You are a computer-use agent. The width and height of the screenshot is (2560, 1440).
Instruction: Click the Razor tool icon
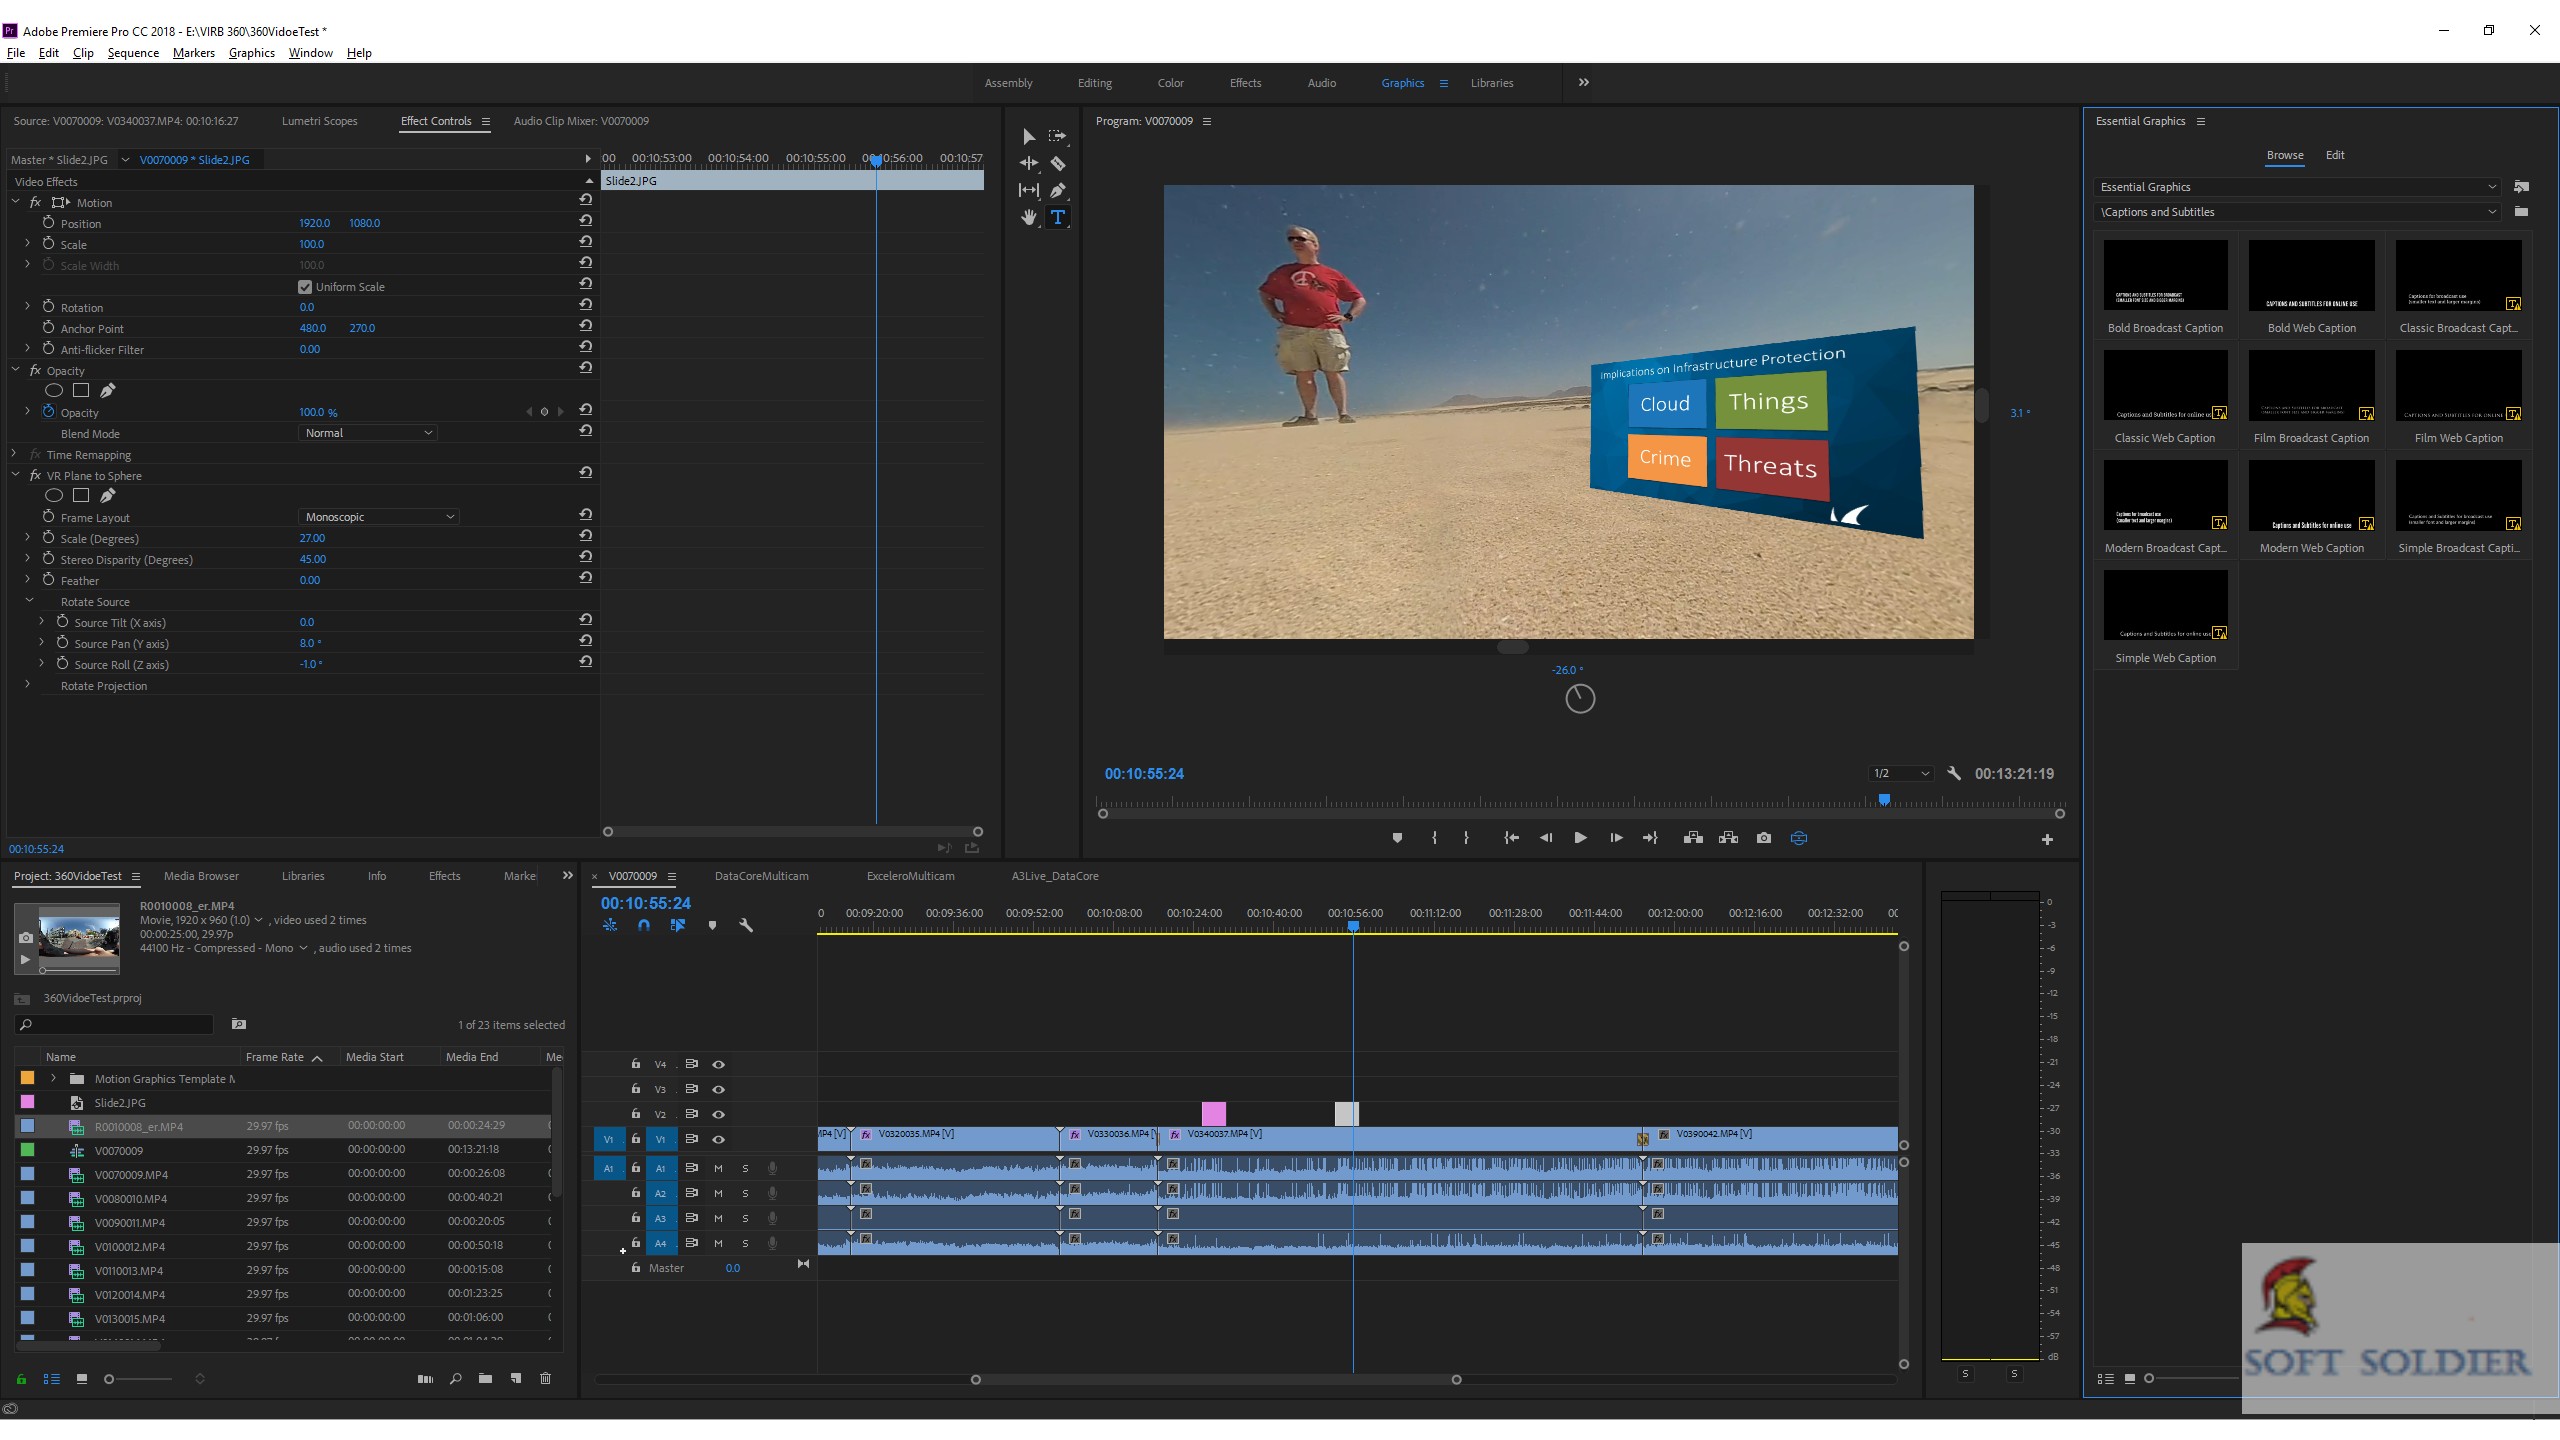click(x=1057, y=164)
